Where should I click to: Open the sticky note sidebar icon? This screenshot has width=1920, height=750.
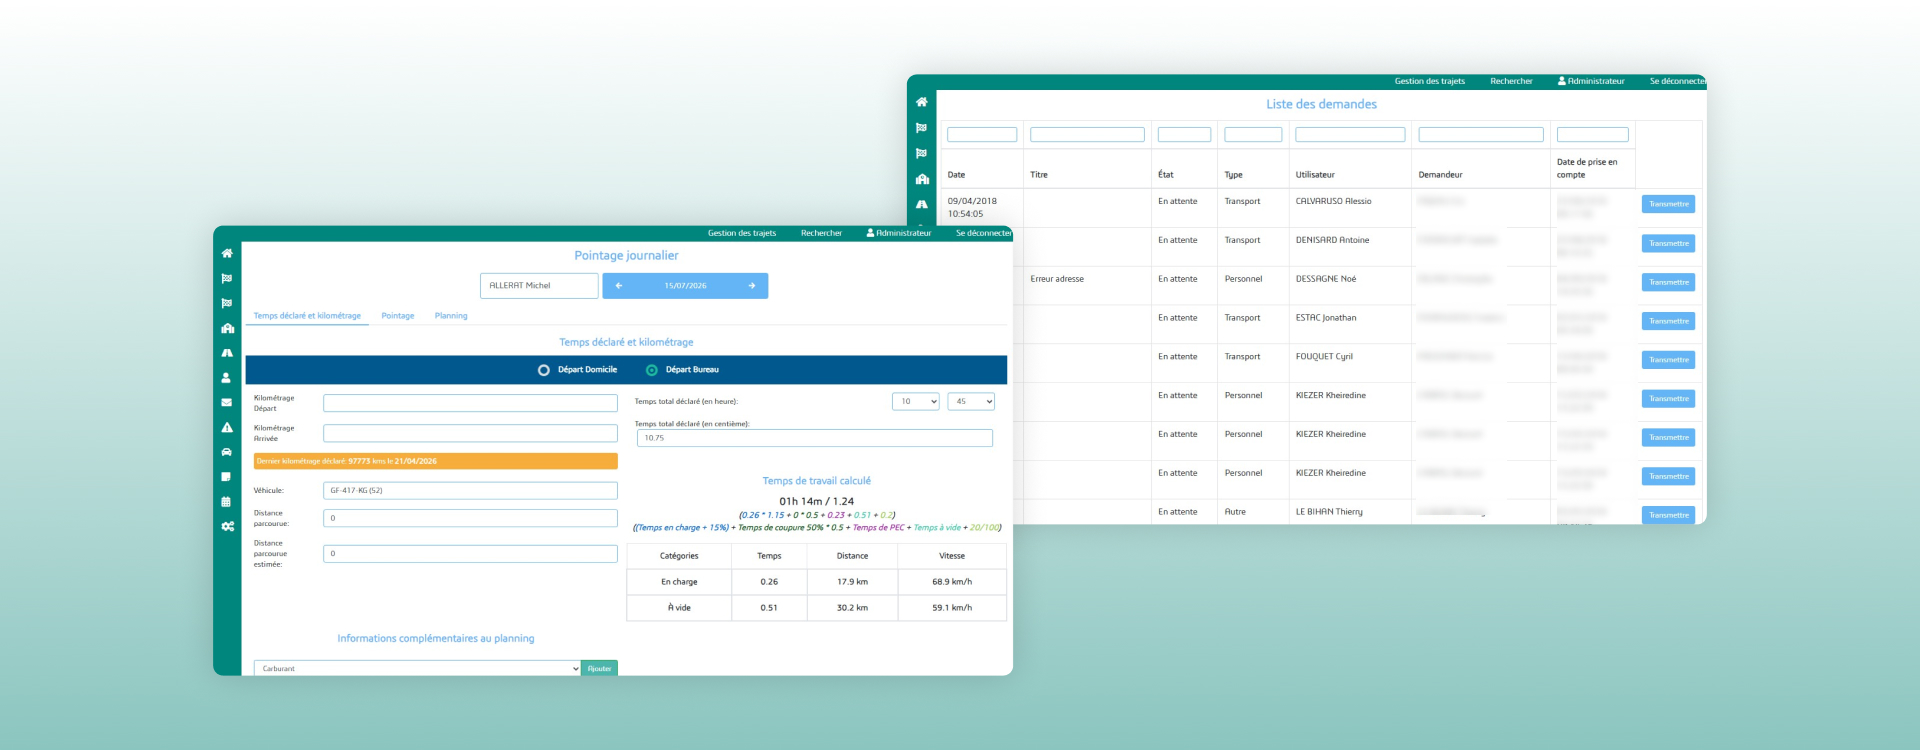[x=226, y=477]
